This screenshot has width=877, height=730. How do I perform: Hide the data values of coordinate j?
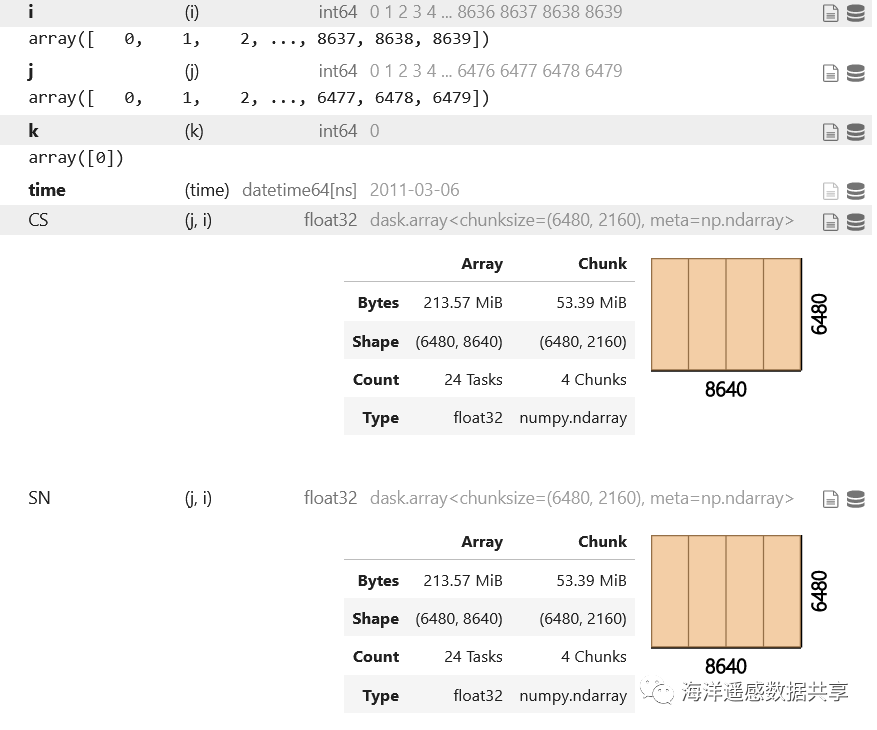pos(855,73)
